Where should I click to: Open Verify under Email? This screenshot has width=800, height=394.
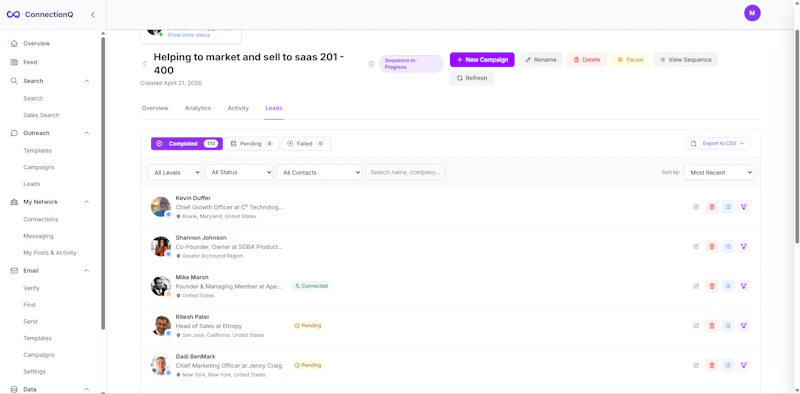[31, 288]
